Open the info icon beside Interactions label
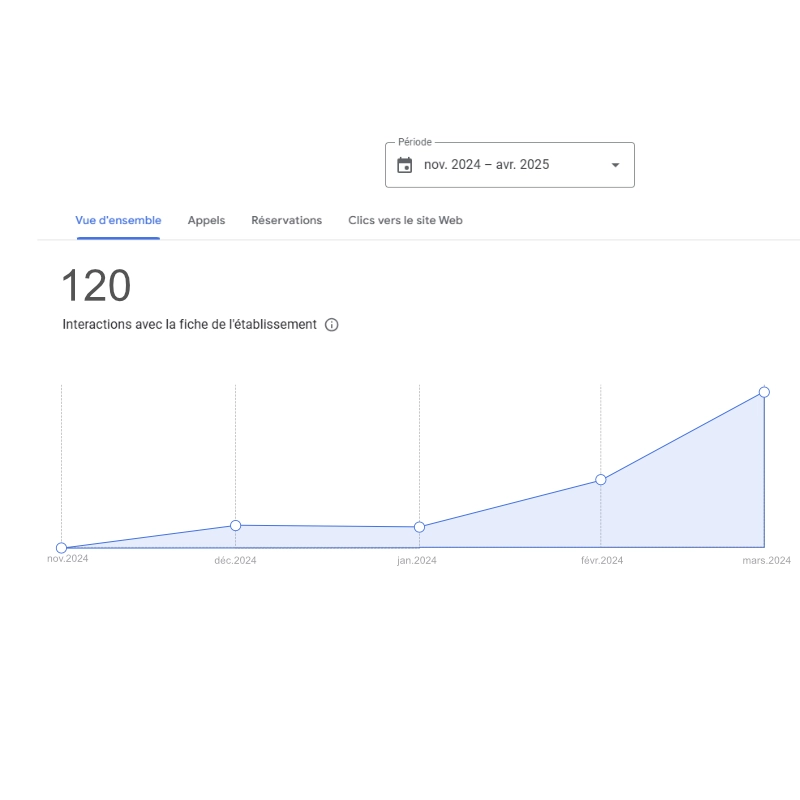Image resolution: width=800 pixels, height=800 pixels. 332,325
